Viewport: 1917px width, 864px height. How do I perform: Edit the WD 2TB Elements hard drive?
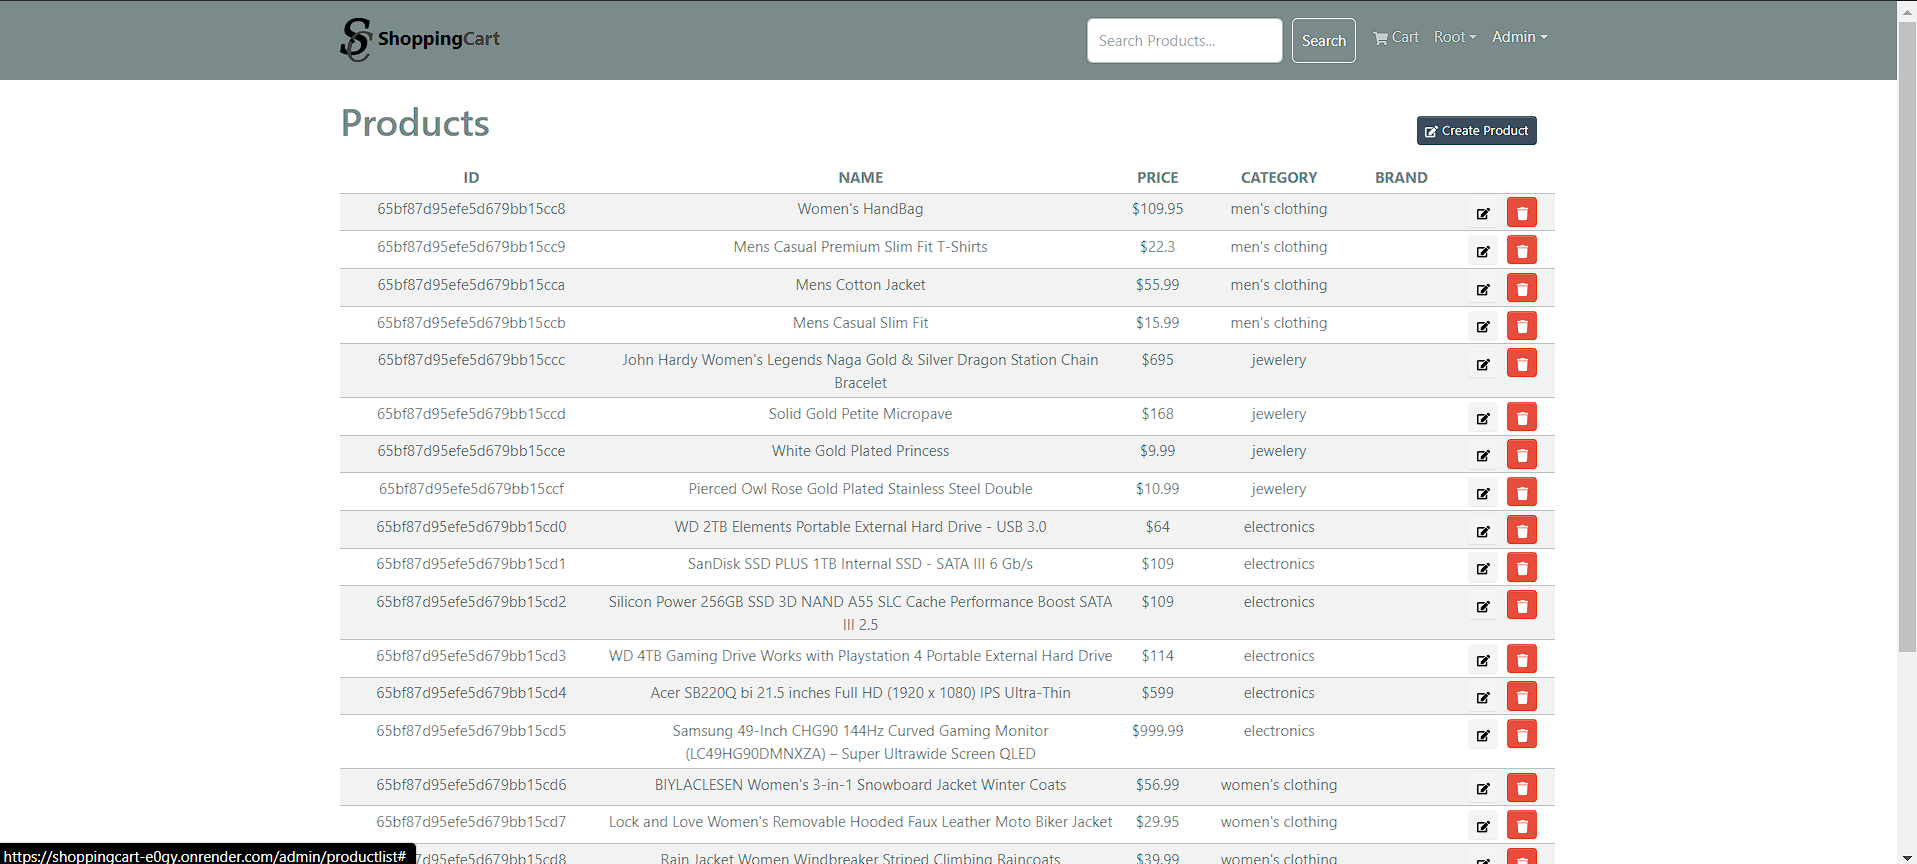(x=1483, y=531)
